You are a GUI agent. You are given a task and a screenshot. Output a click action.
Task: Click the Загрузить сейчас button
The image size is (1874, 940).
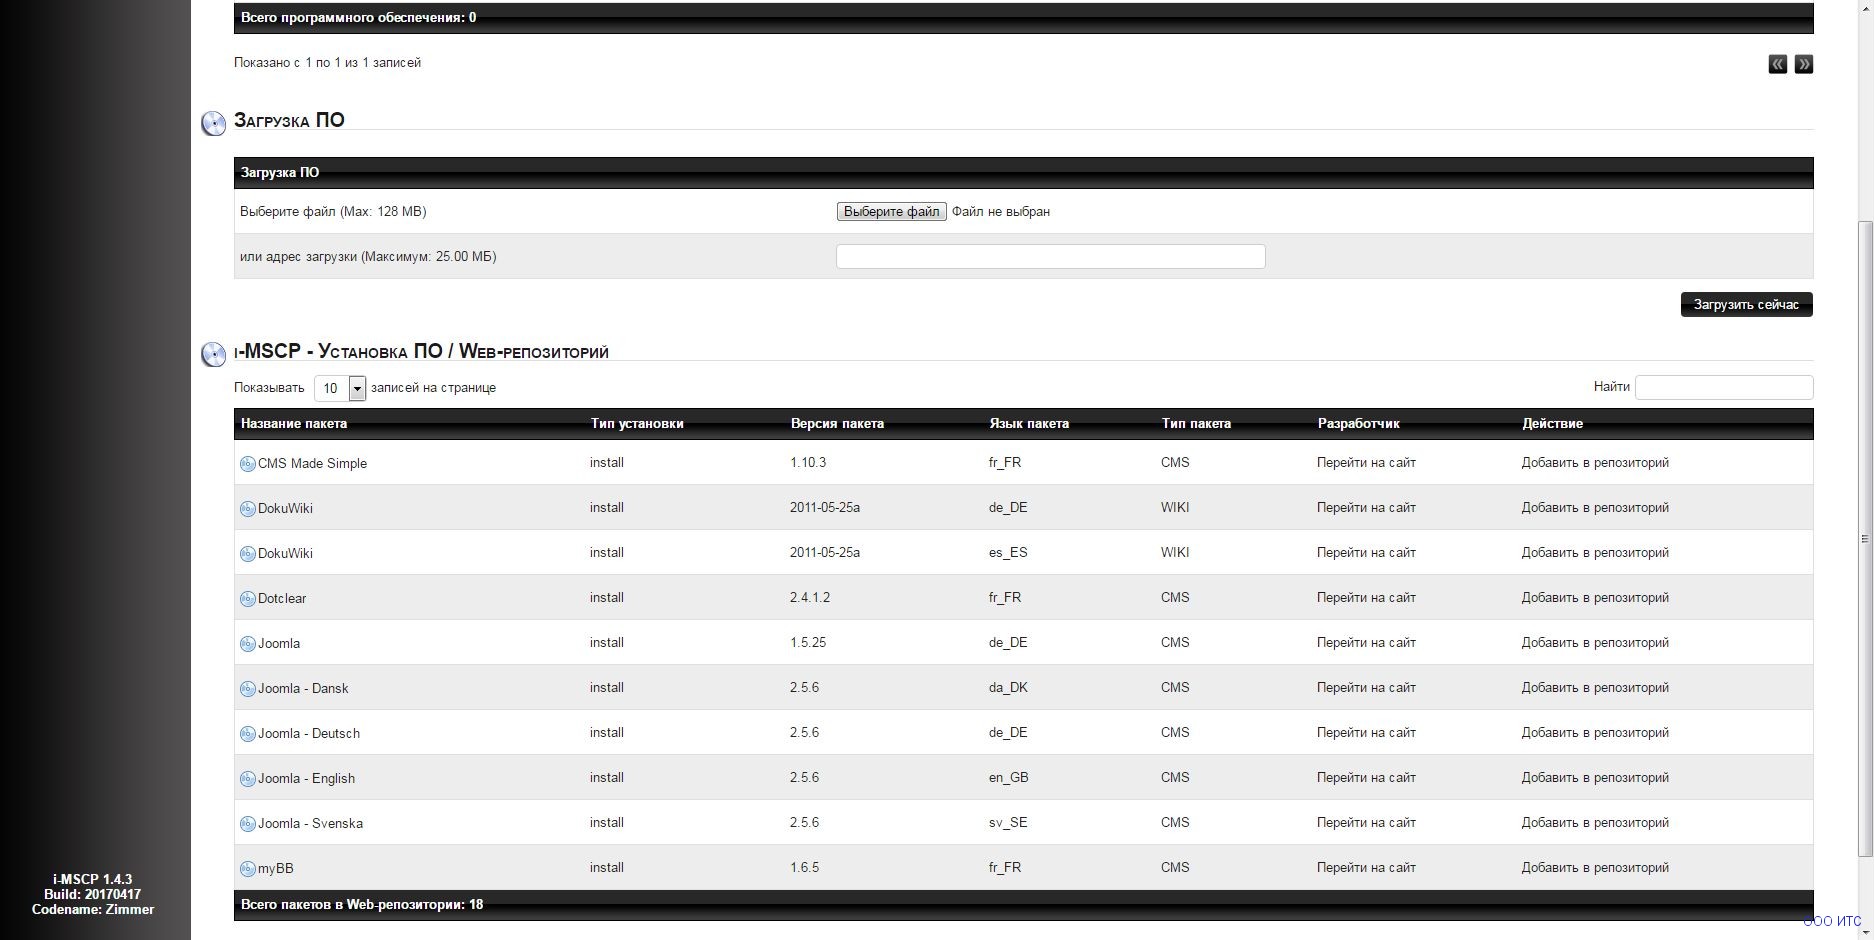pos(1746,304)
